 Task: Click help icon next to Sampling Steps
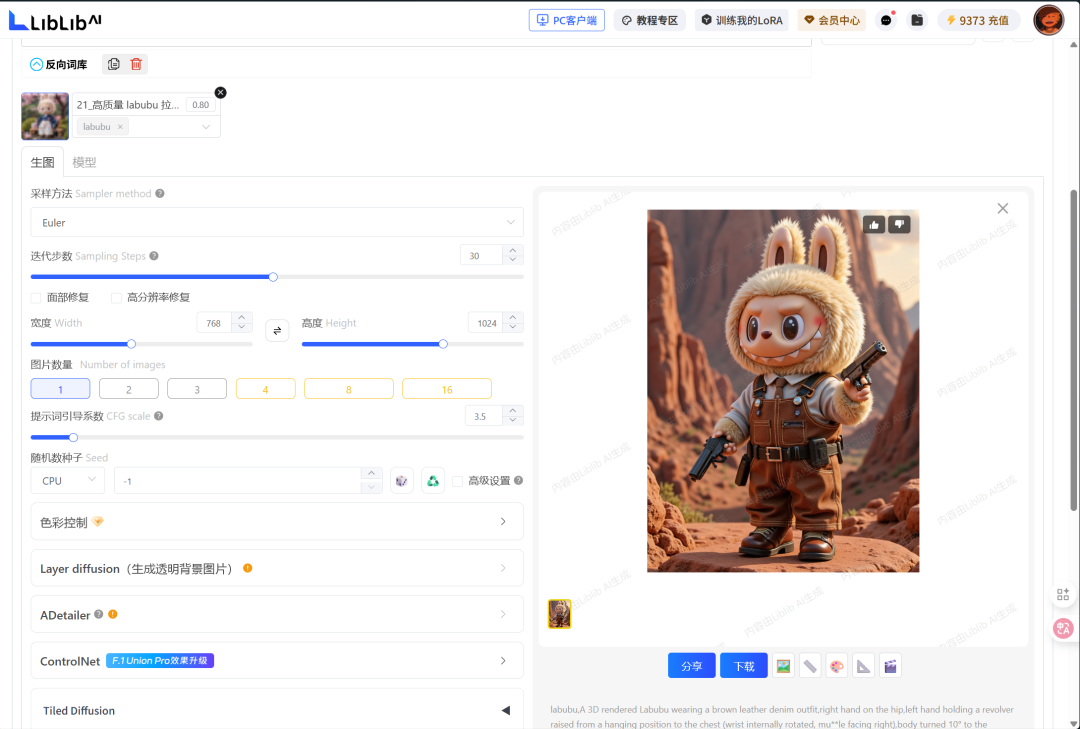click(154, 256)
